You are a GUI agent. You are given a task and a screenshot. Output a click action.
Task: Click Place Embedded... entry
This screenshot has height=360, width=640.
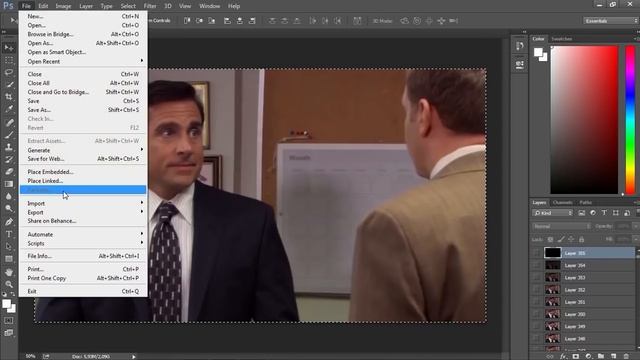coord(83,171)
